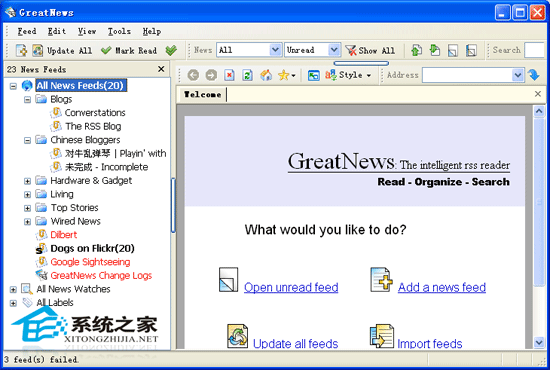Stop loading with the red X page icon
Viewport: 550px width, 370px height.
coord(229,75)
